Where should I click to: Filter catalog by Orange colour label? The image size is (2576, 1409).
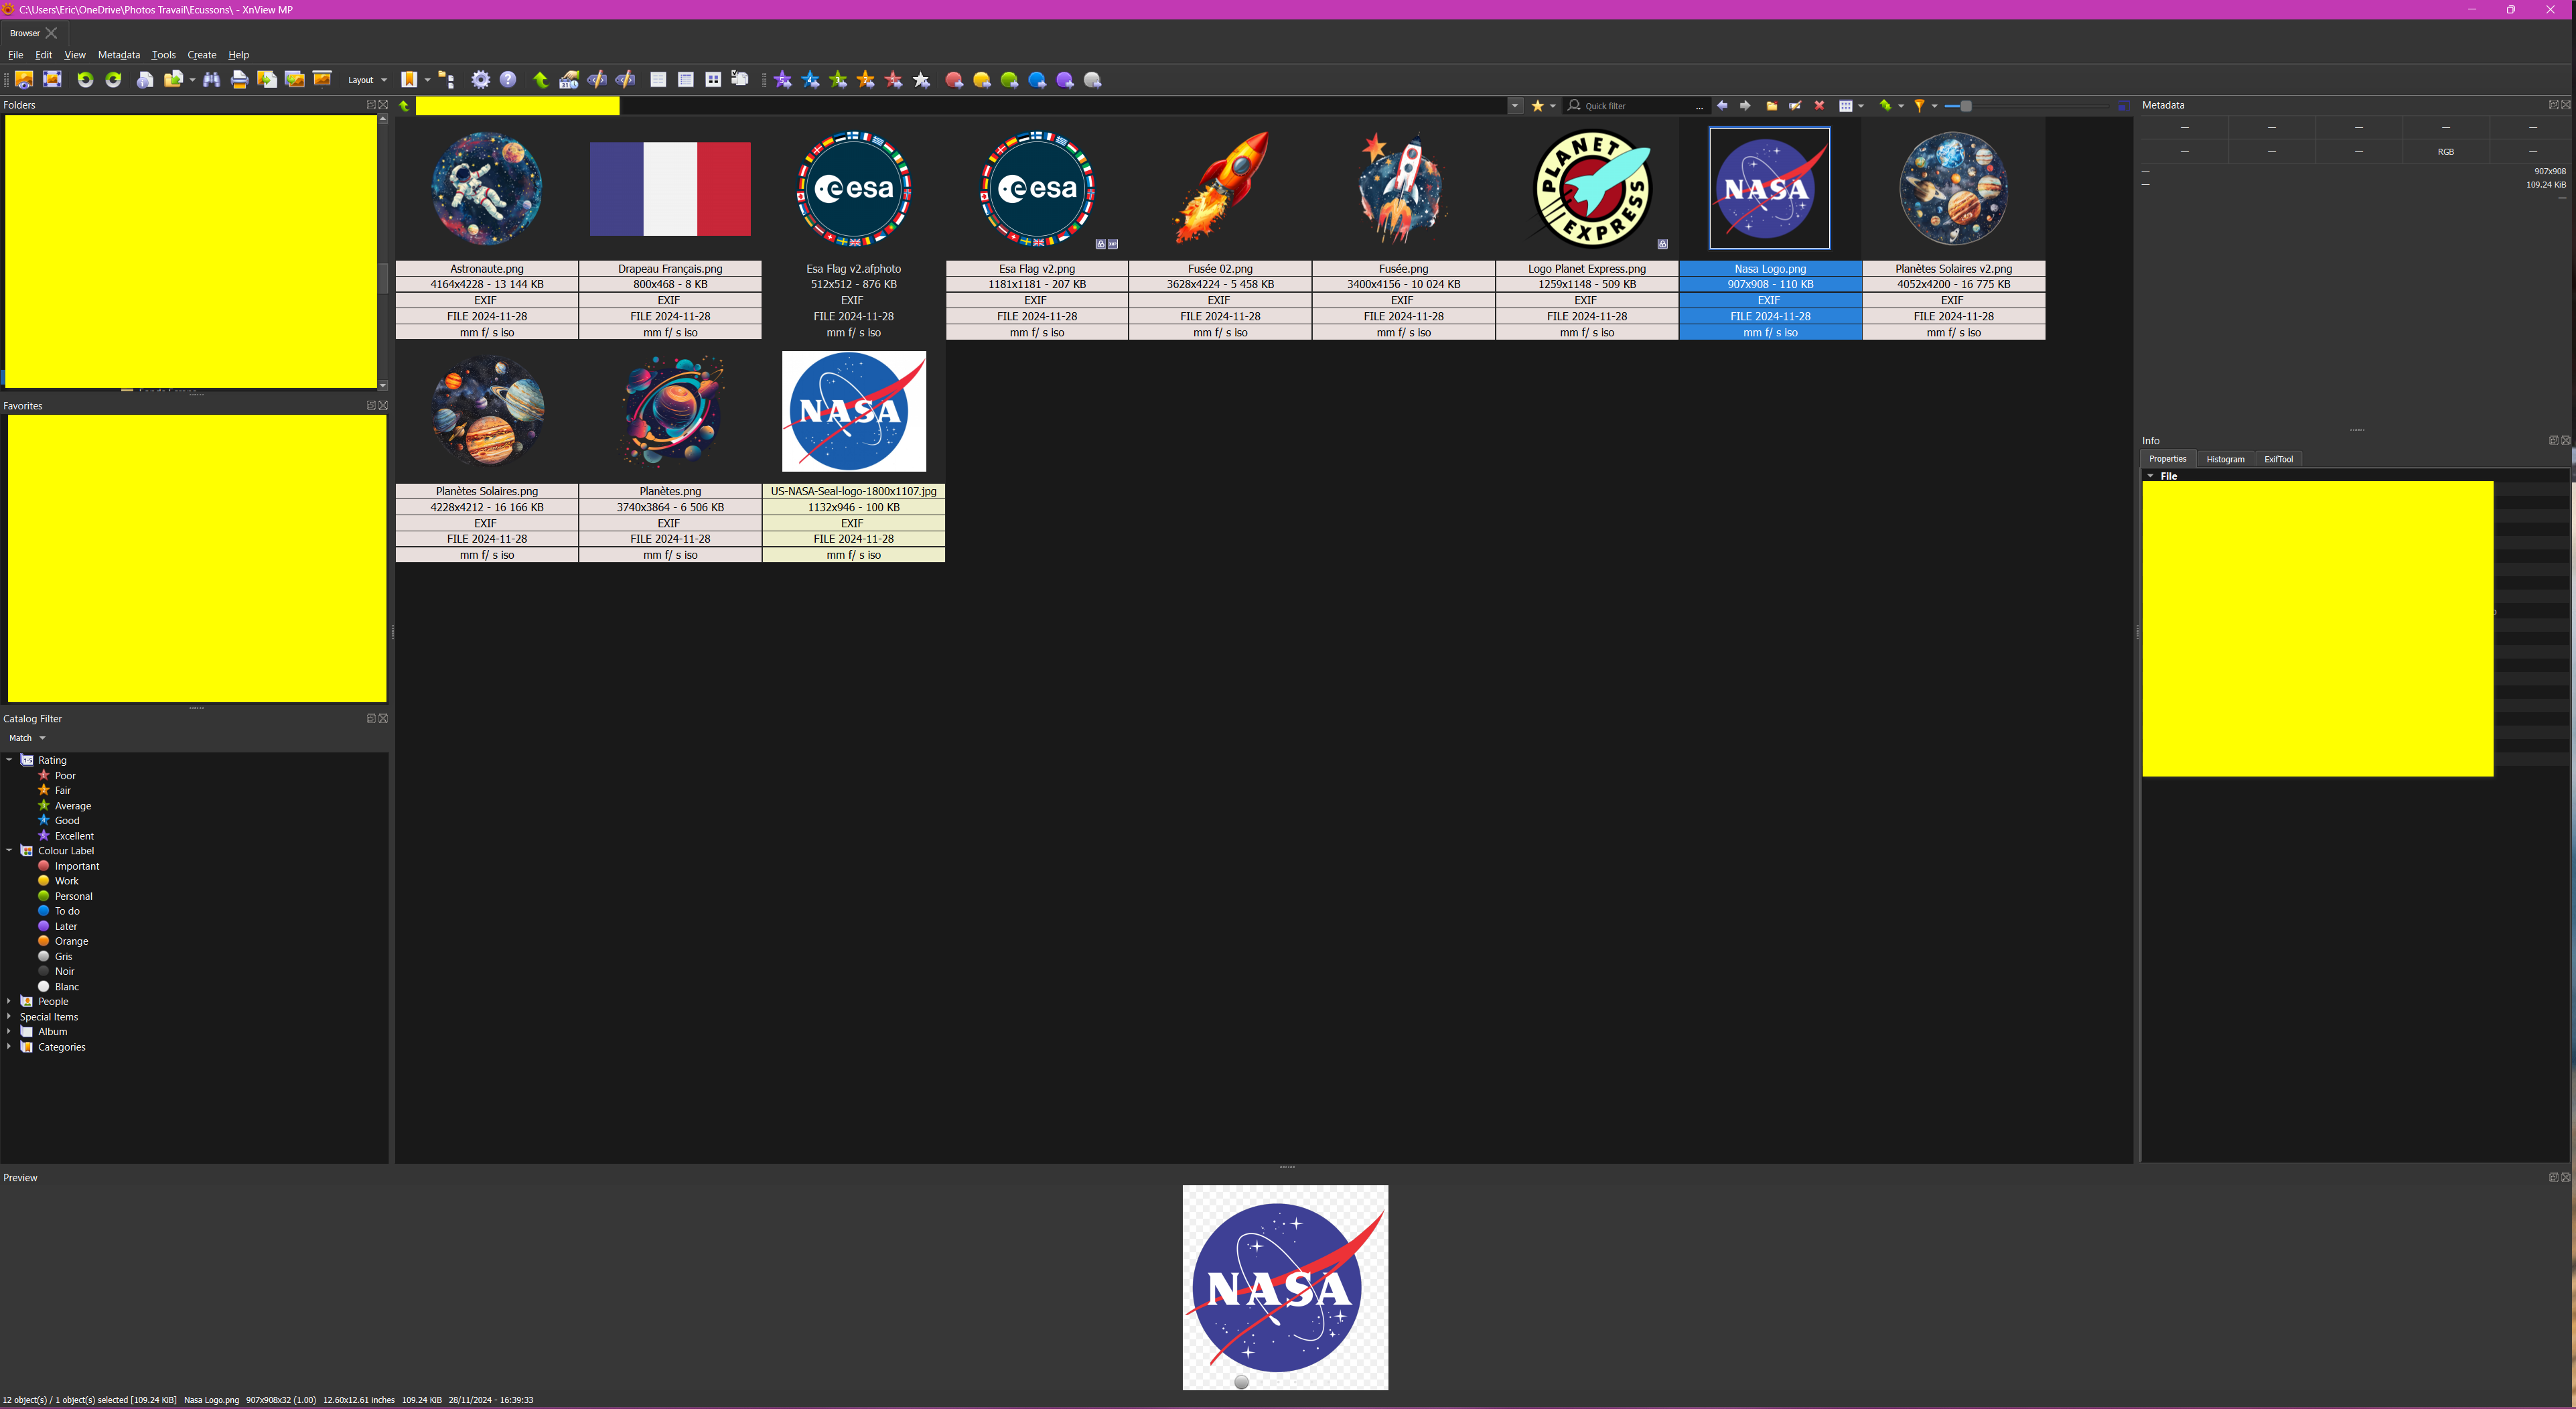[x=71, y=941]
